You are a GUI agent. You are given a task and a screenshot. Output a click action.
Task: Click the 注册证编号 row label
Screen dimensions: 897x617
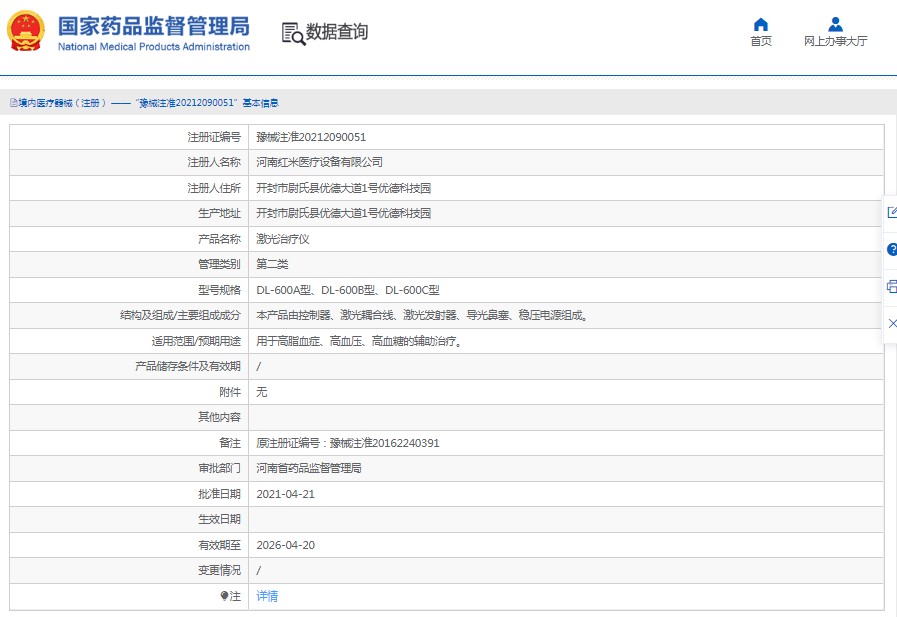click(214, 137)
